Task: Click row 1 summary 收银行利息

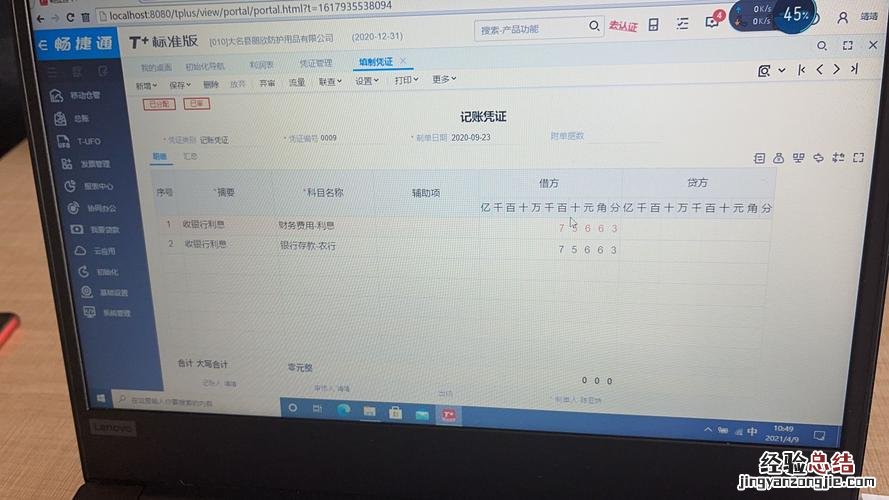Action: [x=204, y=224]
